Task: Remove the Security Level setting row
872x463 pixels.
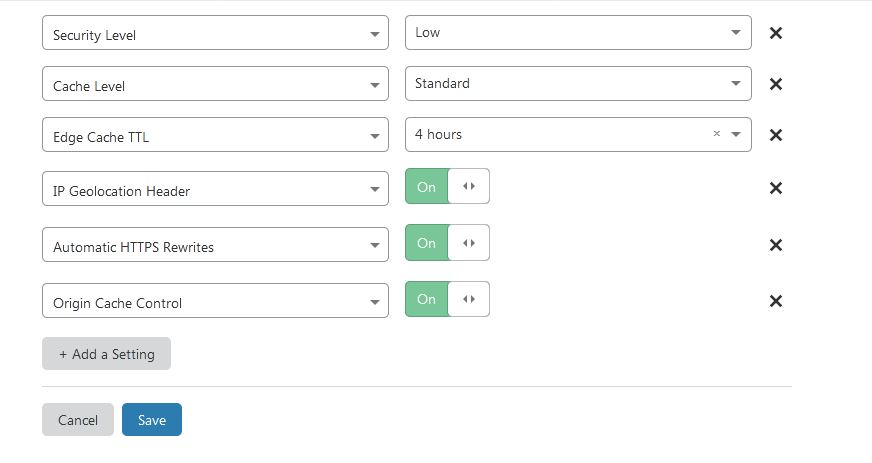Action: [775, 33]
